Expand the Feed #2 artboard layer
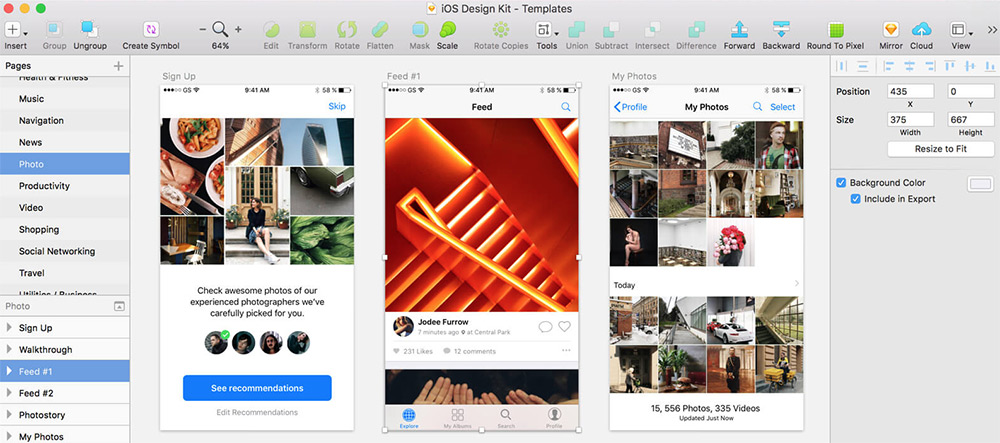The image size is (1000, 443). 9,393
